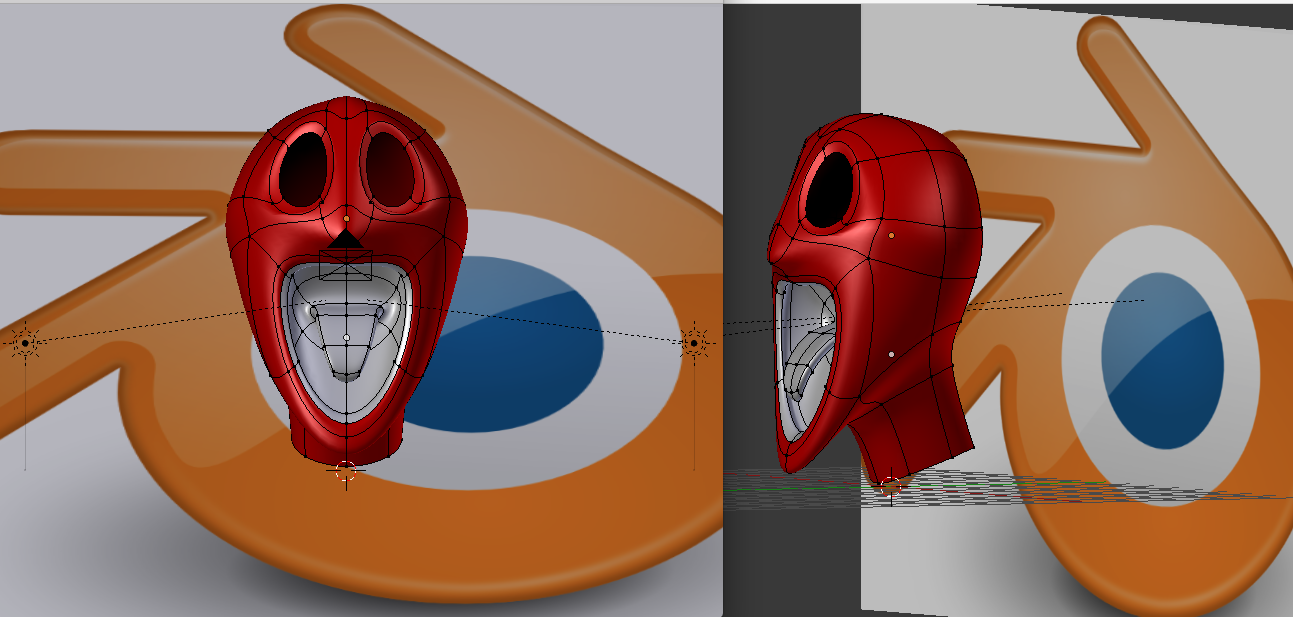Select the point lamp between both viewports
1293x617 pixels.
tap(694, 343)
